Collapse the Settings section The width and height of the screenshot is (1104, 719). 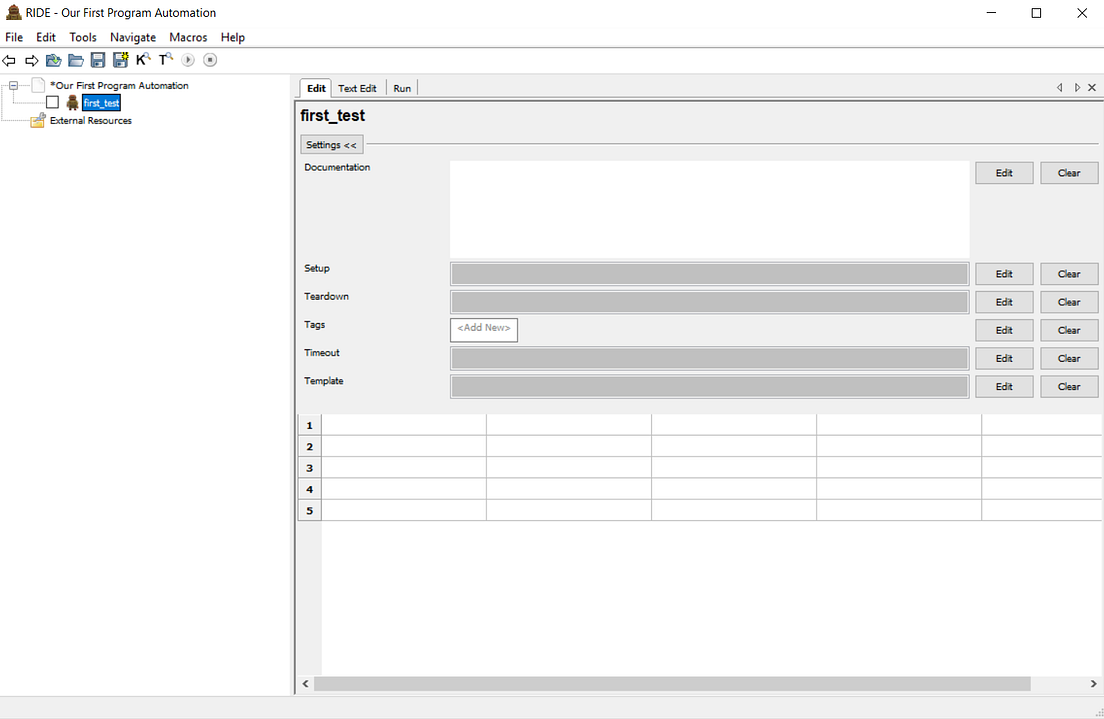pos(330,144)
